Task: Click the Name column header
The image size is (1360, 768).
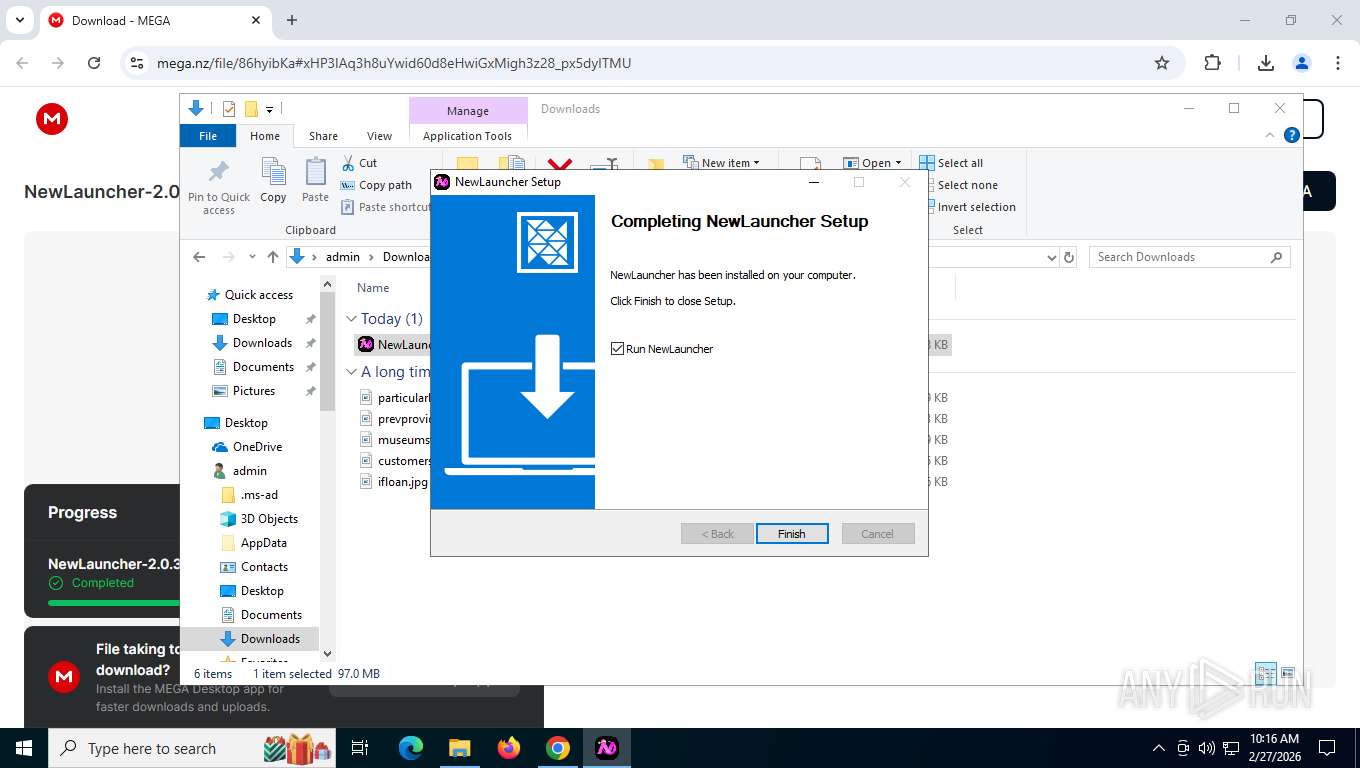Action: [373, 288]
